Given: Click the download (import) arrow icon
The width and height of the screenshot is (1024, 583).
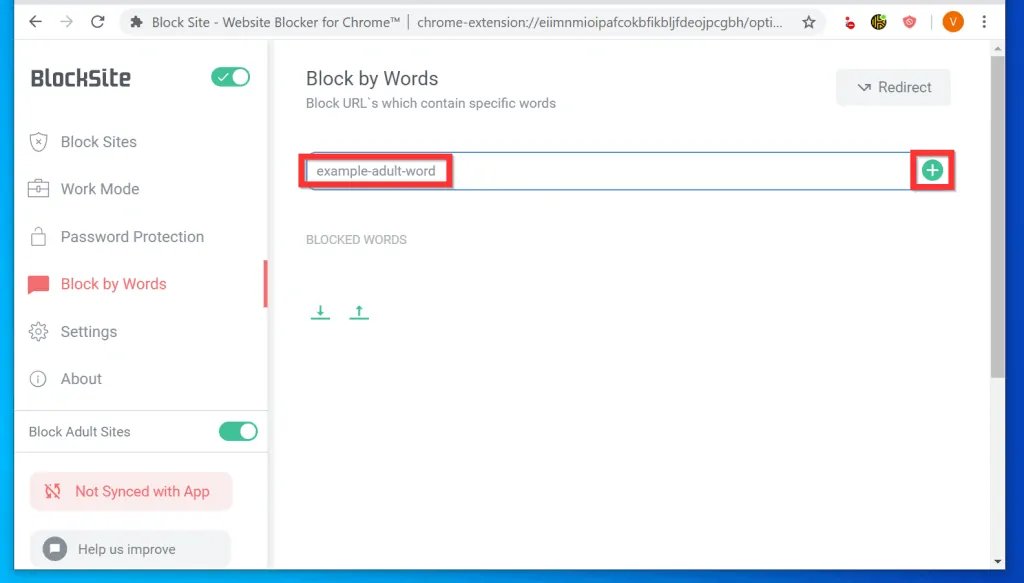Looking at the screenshot, I should pyautogui.click(x=320, y=312).
